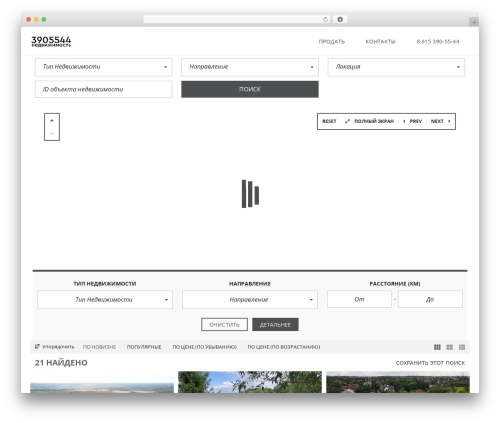This screenshot has height=423, width=500.
Task: Expand the lower Тип Недвижимости filter dropdown
Action: (x=105, y=300)
